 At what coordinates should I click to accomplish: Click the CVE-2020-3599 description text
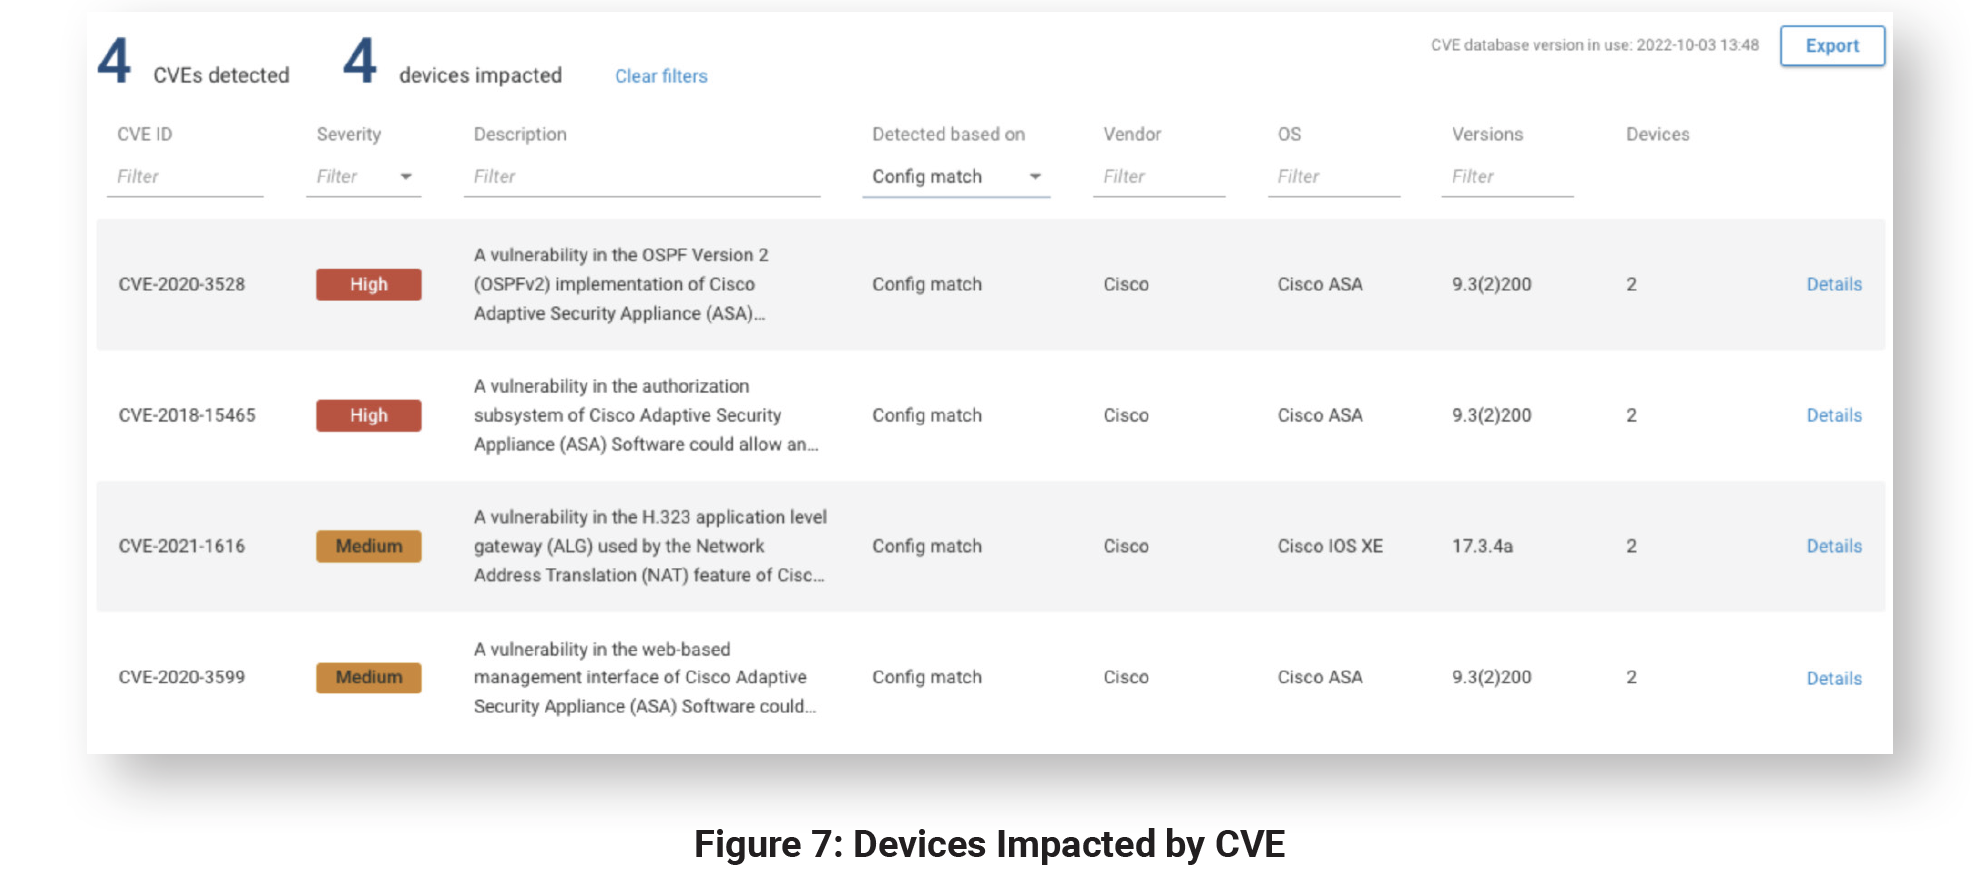[x=644, y=677]
